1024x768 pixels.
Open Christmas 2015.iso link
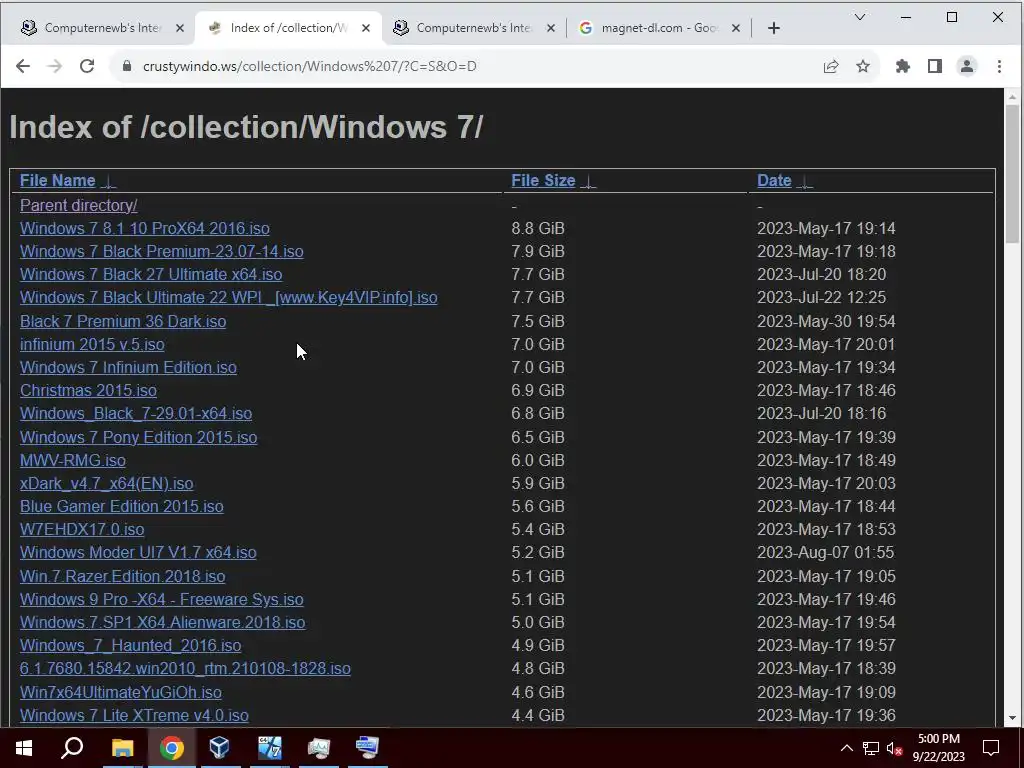coord(88,390)
